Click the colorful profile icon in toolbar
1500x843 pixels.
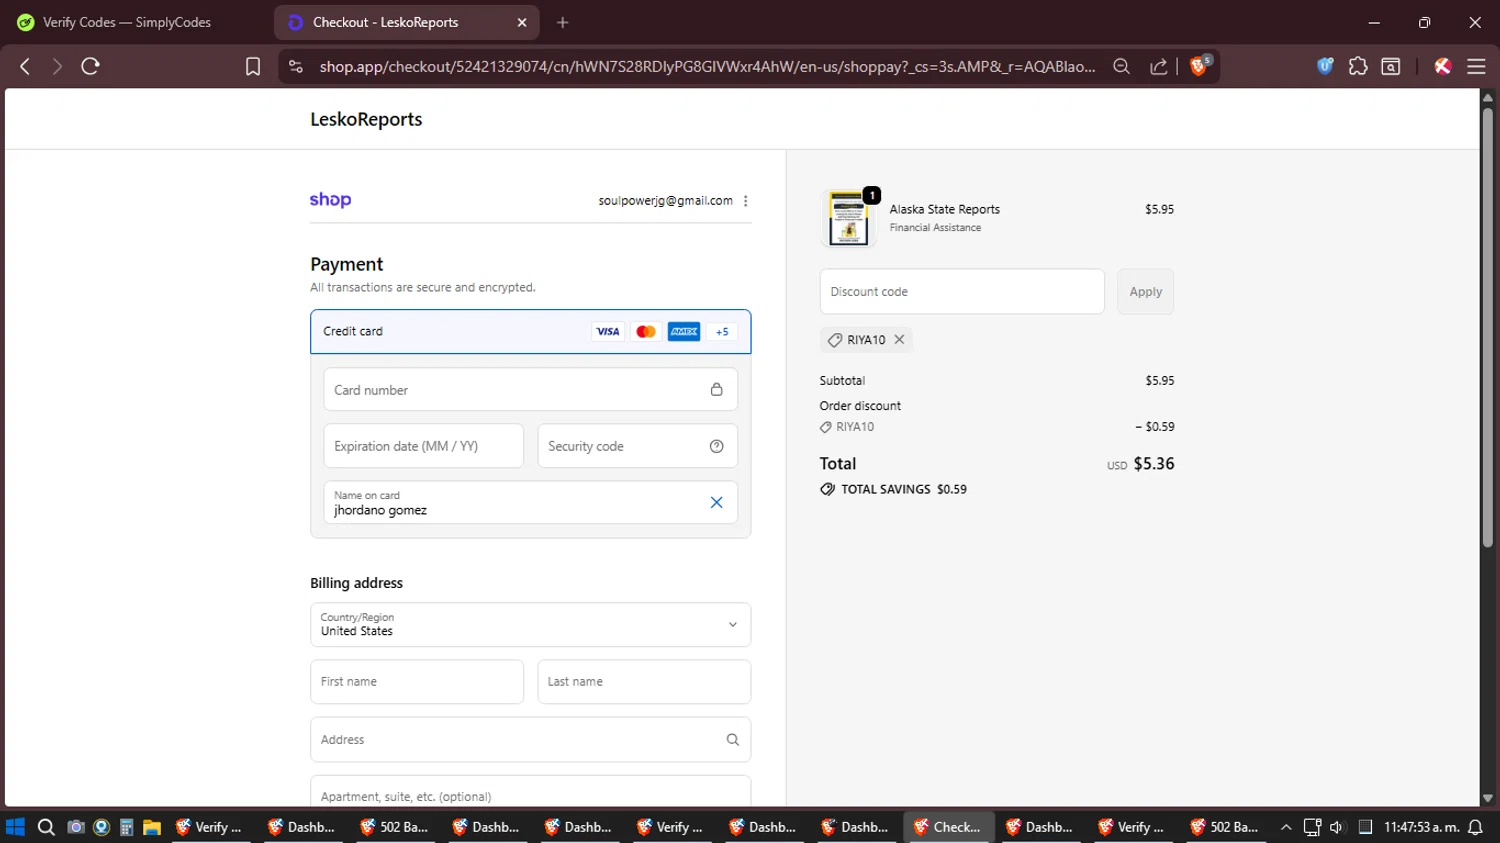pos(1442,66)
